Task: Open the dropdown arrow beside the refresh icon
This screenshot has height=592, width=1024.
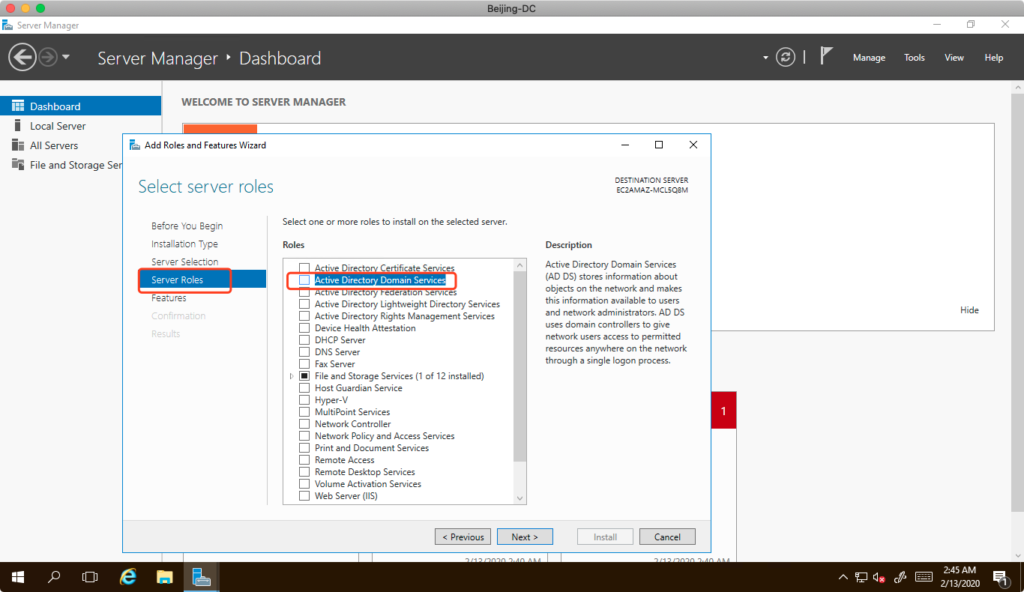Action: point(766,58)
